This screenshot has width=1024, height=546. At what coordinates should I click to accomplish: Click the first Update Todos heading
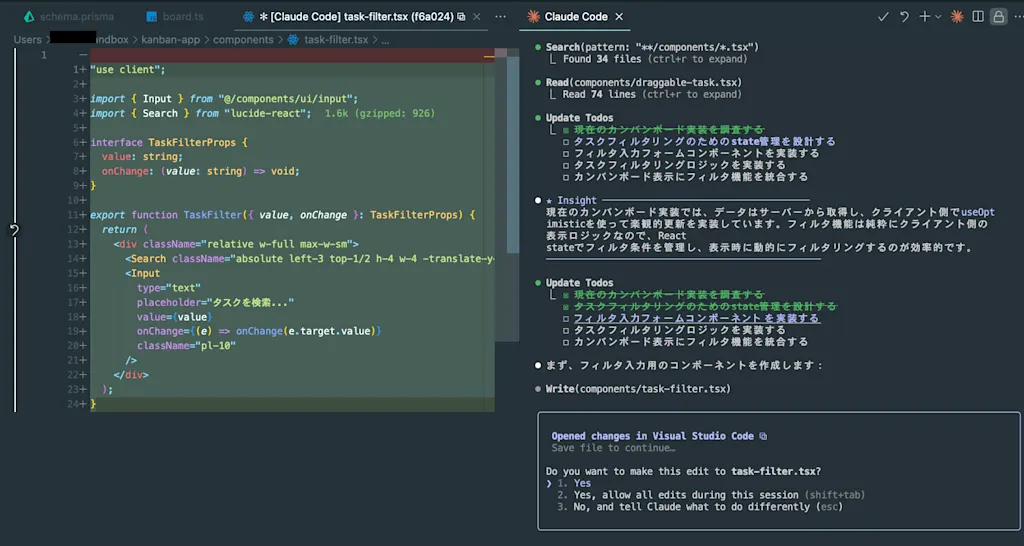pyautogui.click(x=579, y=118)
